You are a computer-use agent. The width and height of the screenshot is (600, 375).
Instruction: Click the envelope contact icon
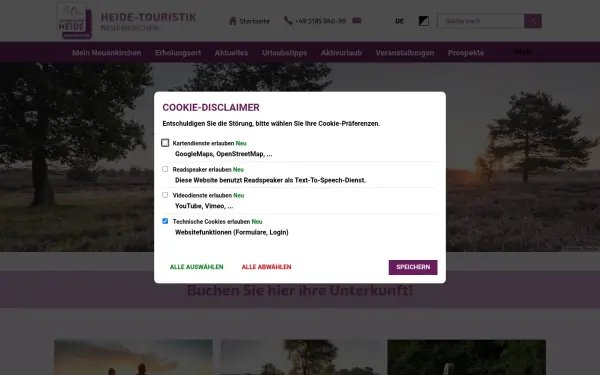[357, 21]
